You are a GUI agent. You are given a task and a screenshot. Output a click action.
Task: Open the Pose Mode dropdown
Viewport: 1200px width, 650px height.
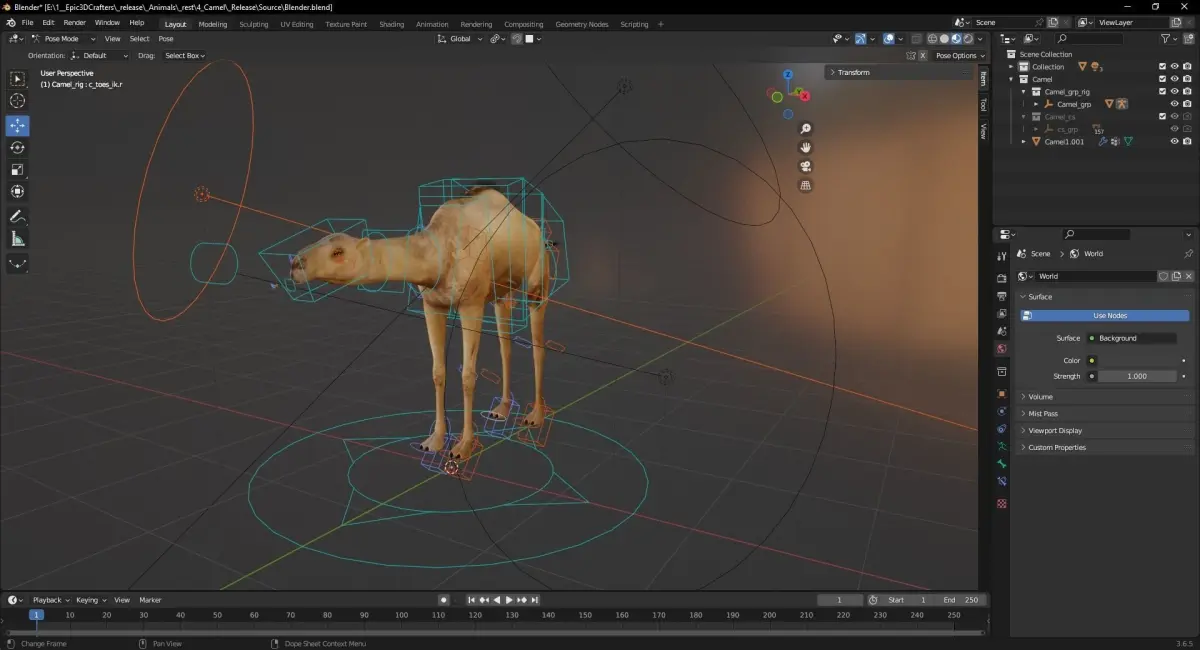pos(63,39)
